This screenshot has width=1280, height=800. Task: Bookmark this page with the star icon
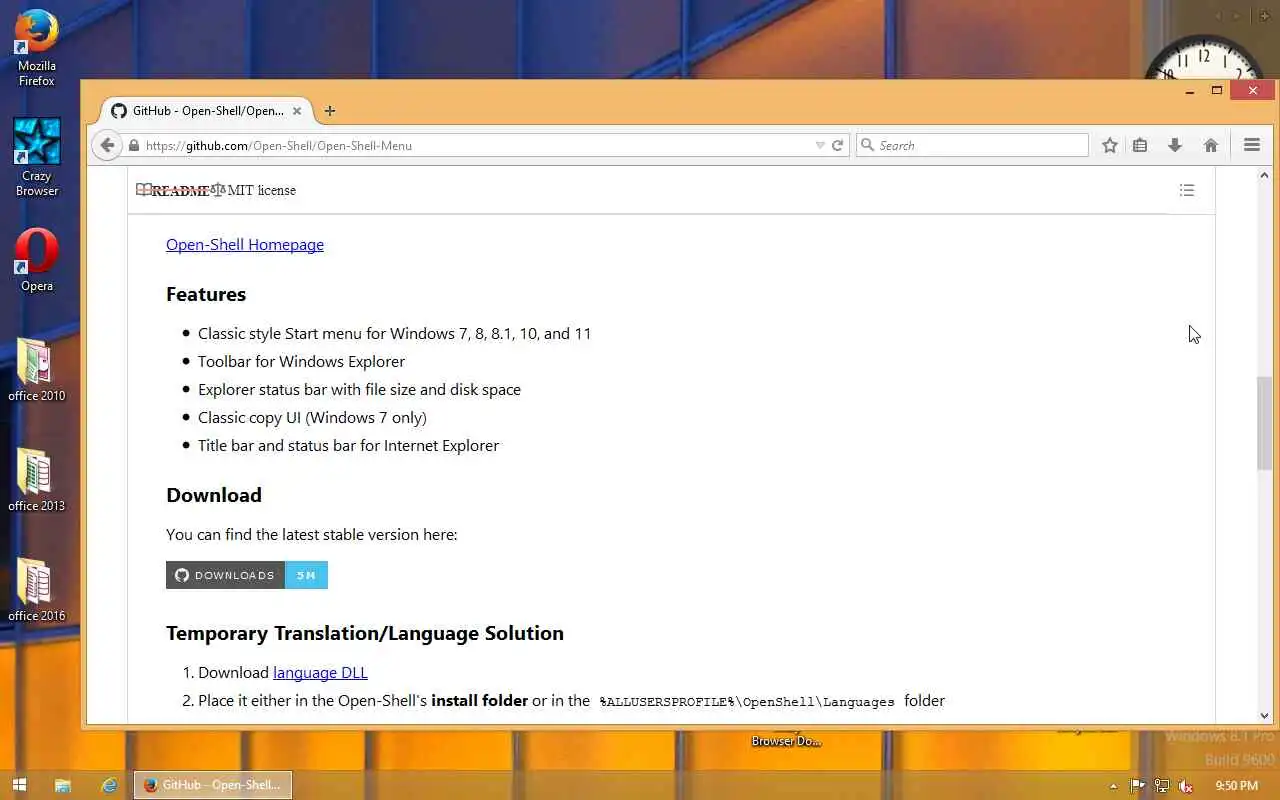1110,145
